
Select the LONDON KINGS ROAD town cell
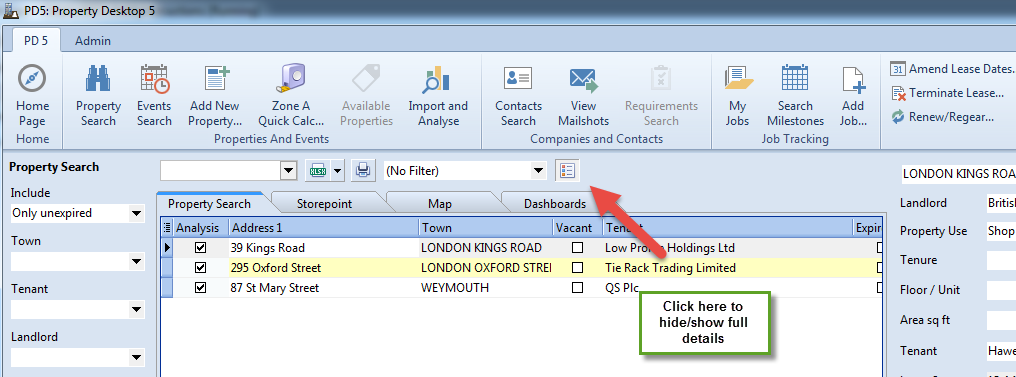click(486, 247)
